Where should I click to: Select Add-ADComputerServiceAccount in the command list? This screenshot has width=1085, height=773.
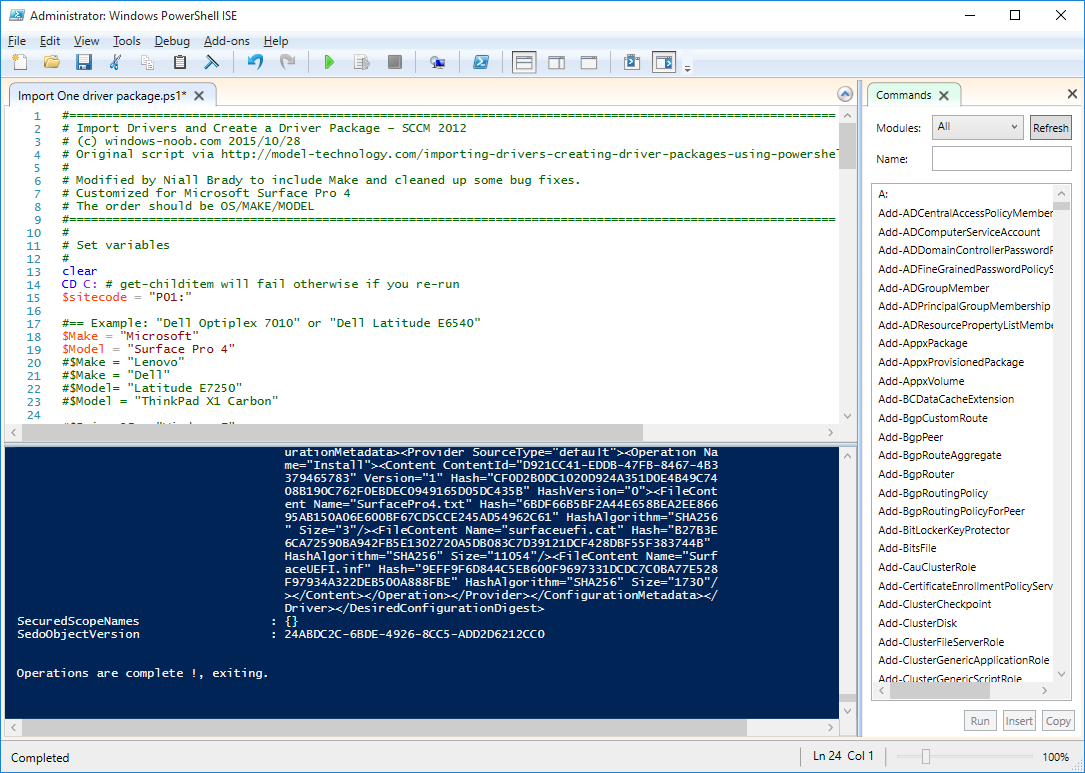(959, 232)
